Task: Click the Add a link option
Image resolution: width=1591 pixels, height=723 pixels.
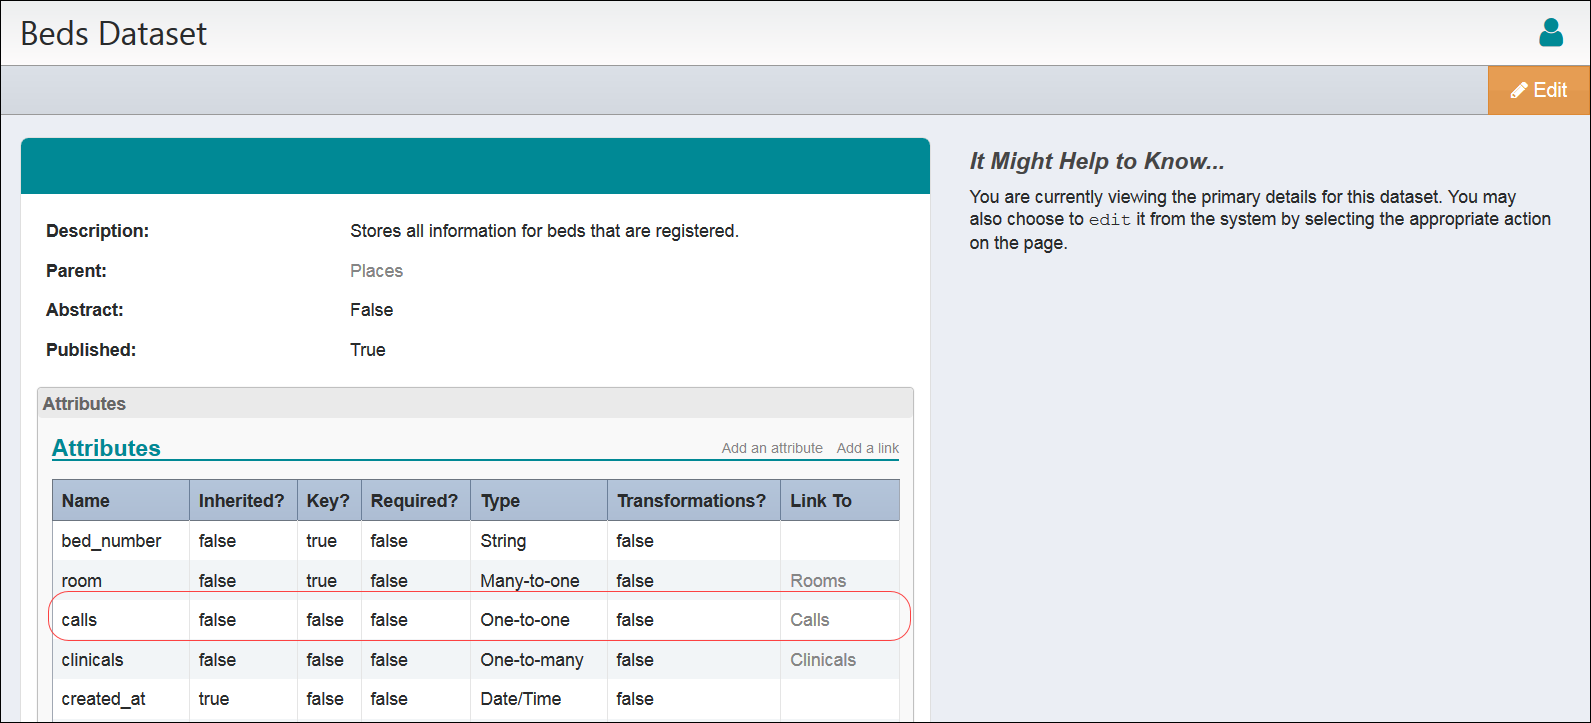Action: pos(867,448)
